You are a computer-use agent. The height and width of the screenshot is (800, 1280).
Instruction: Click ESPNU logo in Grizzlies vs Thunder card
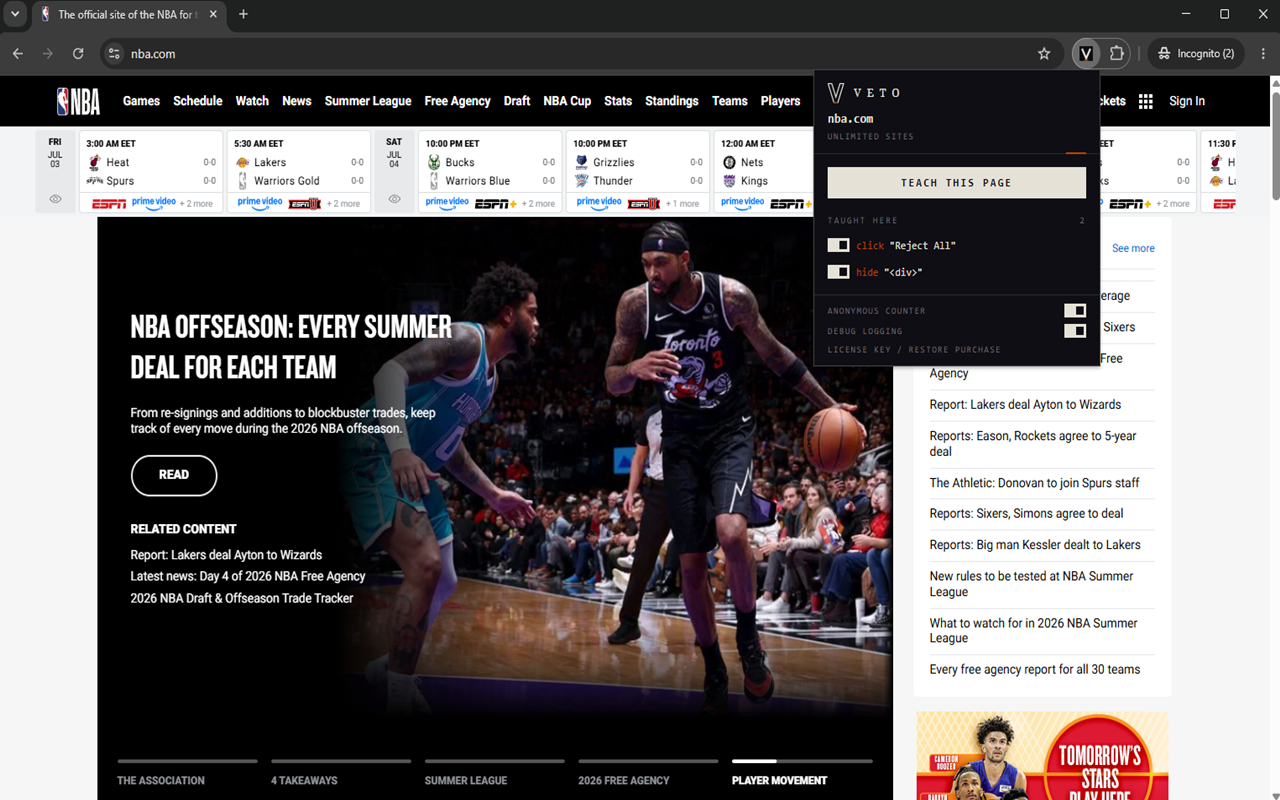(x=644, y=203)
